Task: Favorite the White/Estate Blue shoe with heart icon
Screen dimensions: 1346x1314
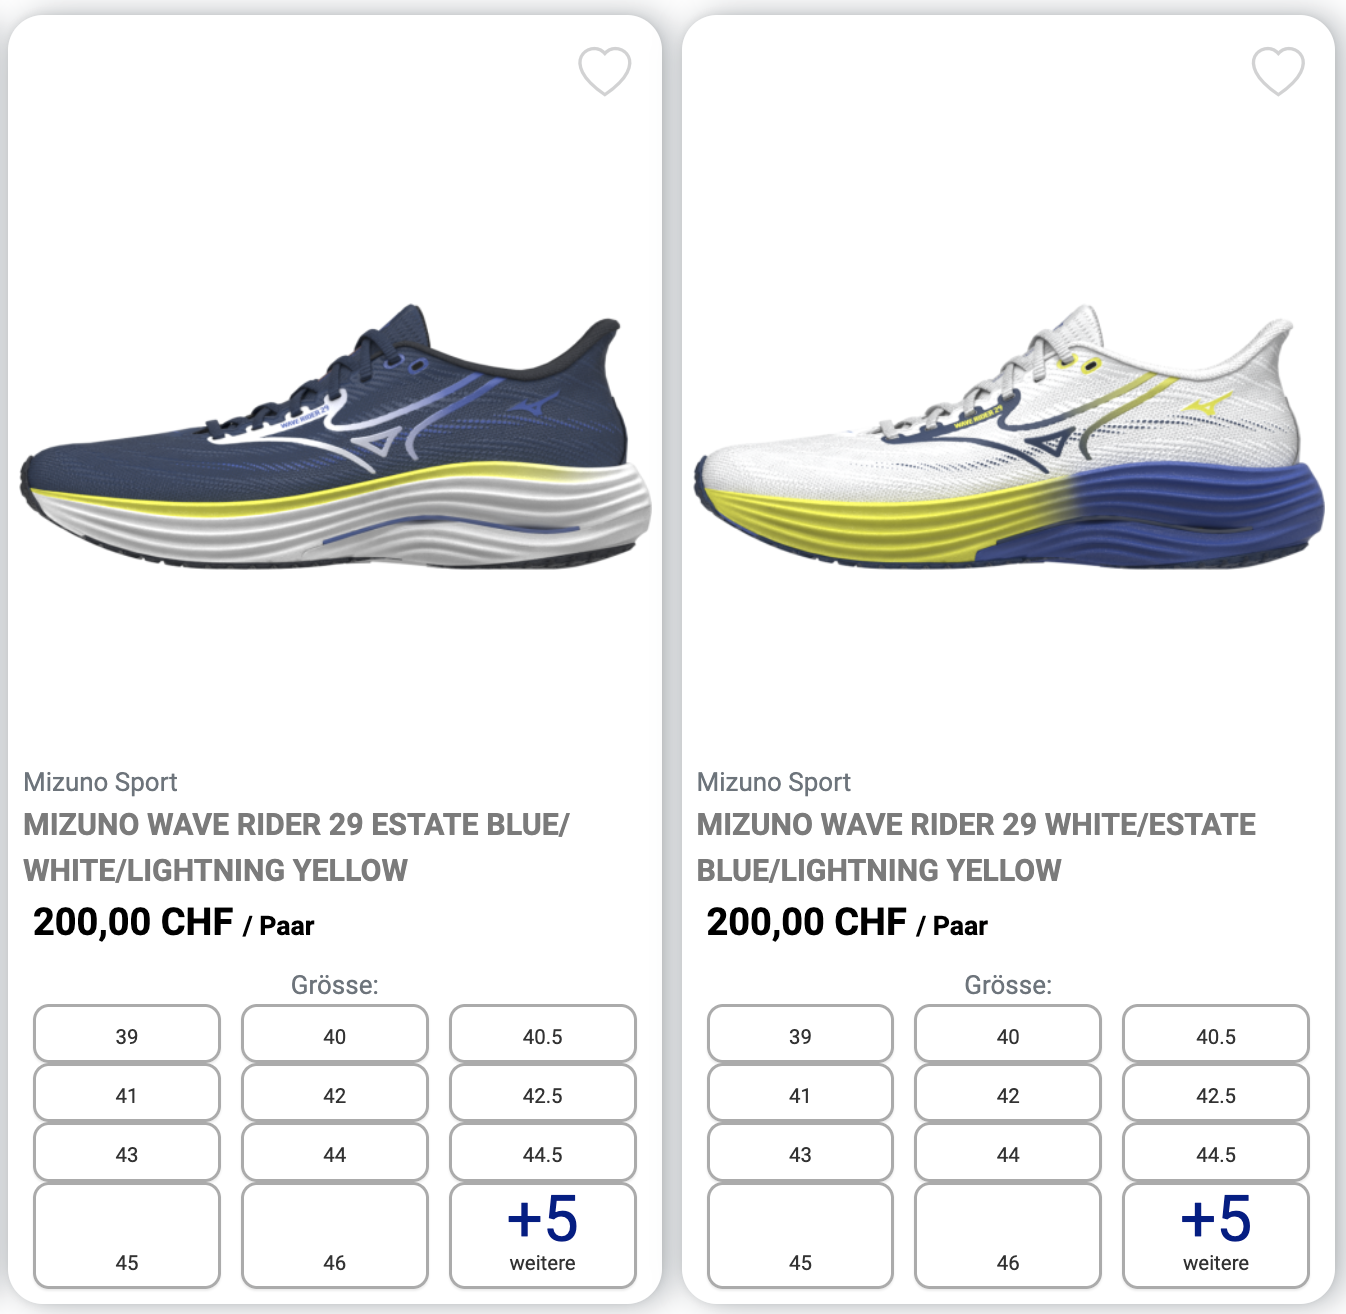Action: (1278, 71)
